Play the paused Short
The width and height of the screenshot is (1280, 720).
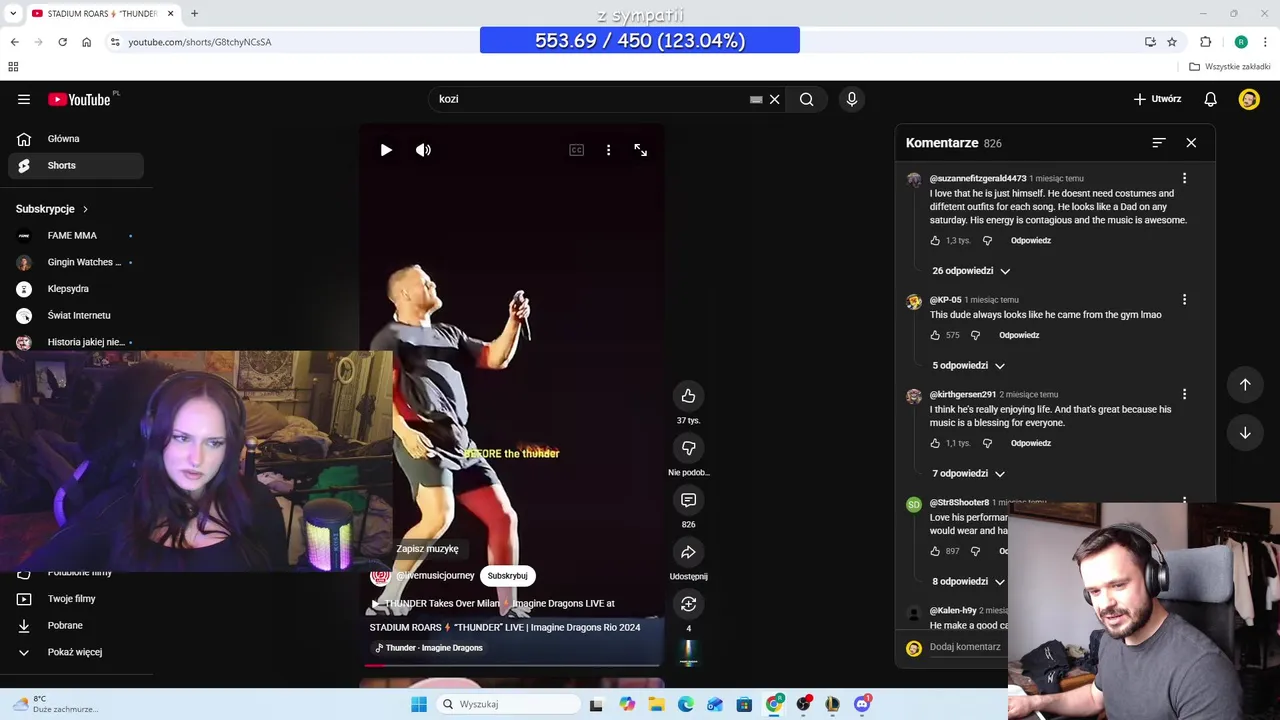(386, 150)
